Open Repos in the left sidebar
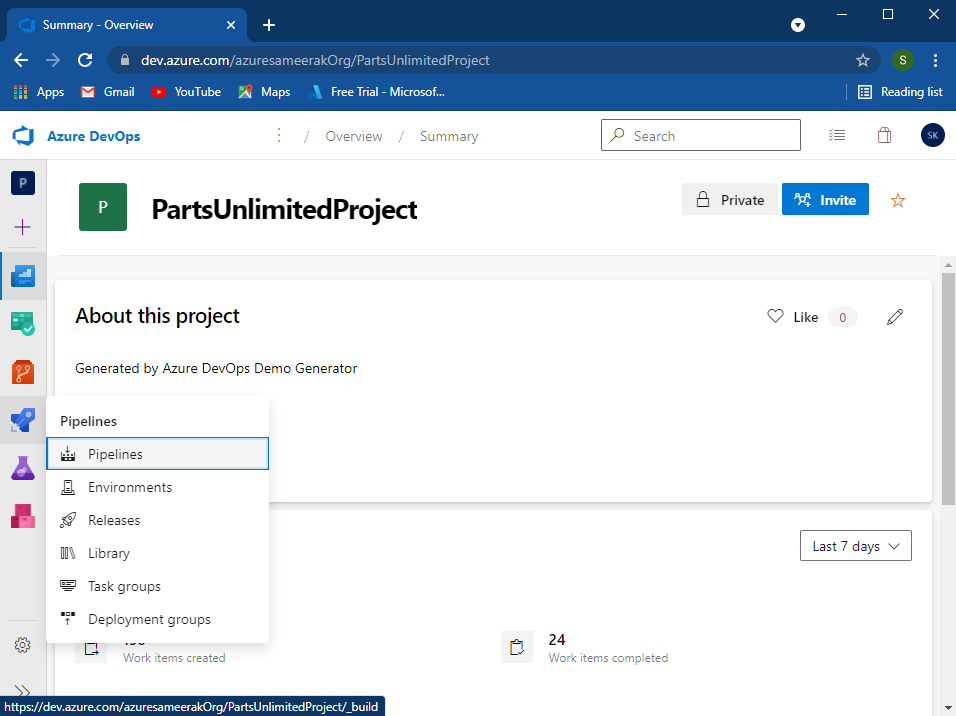The height and width of the screenshot is (716, 956). 22,371
